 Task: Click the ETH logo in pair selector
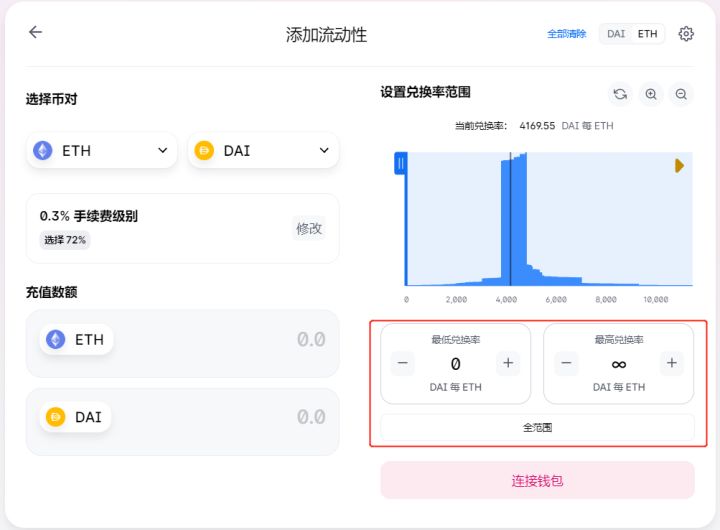tap(43, 150)
